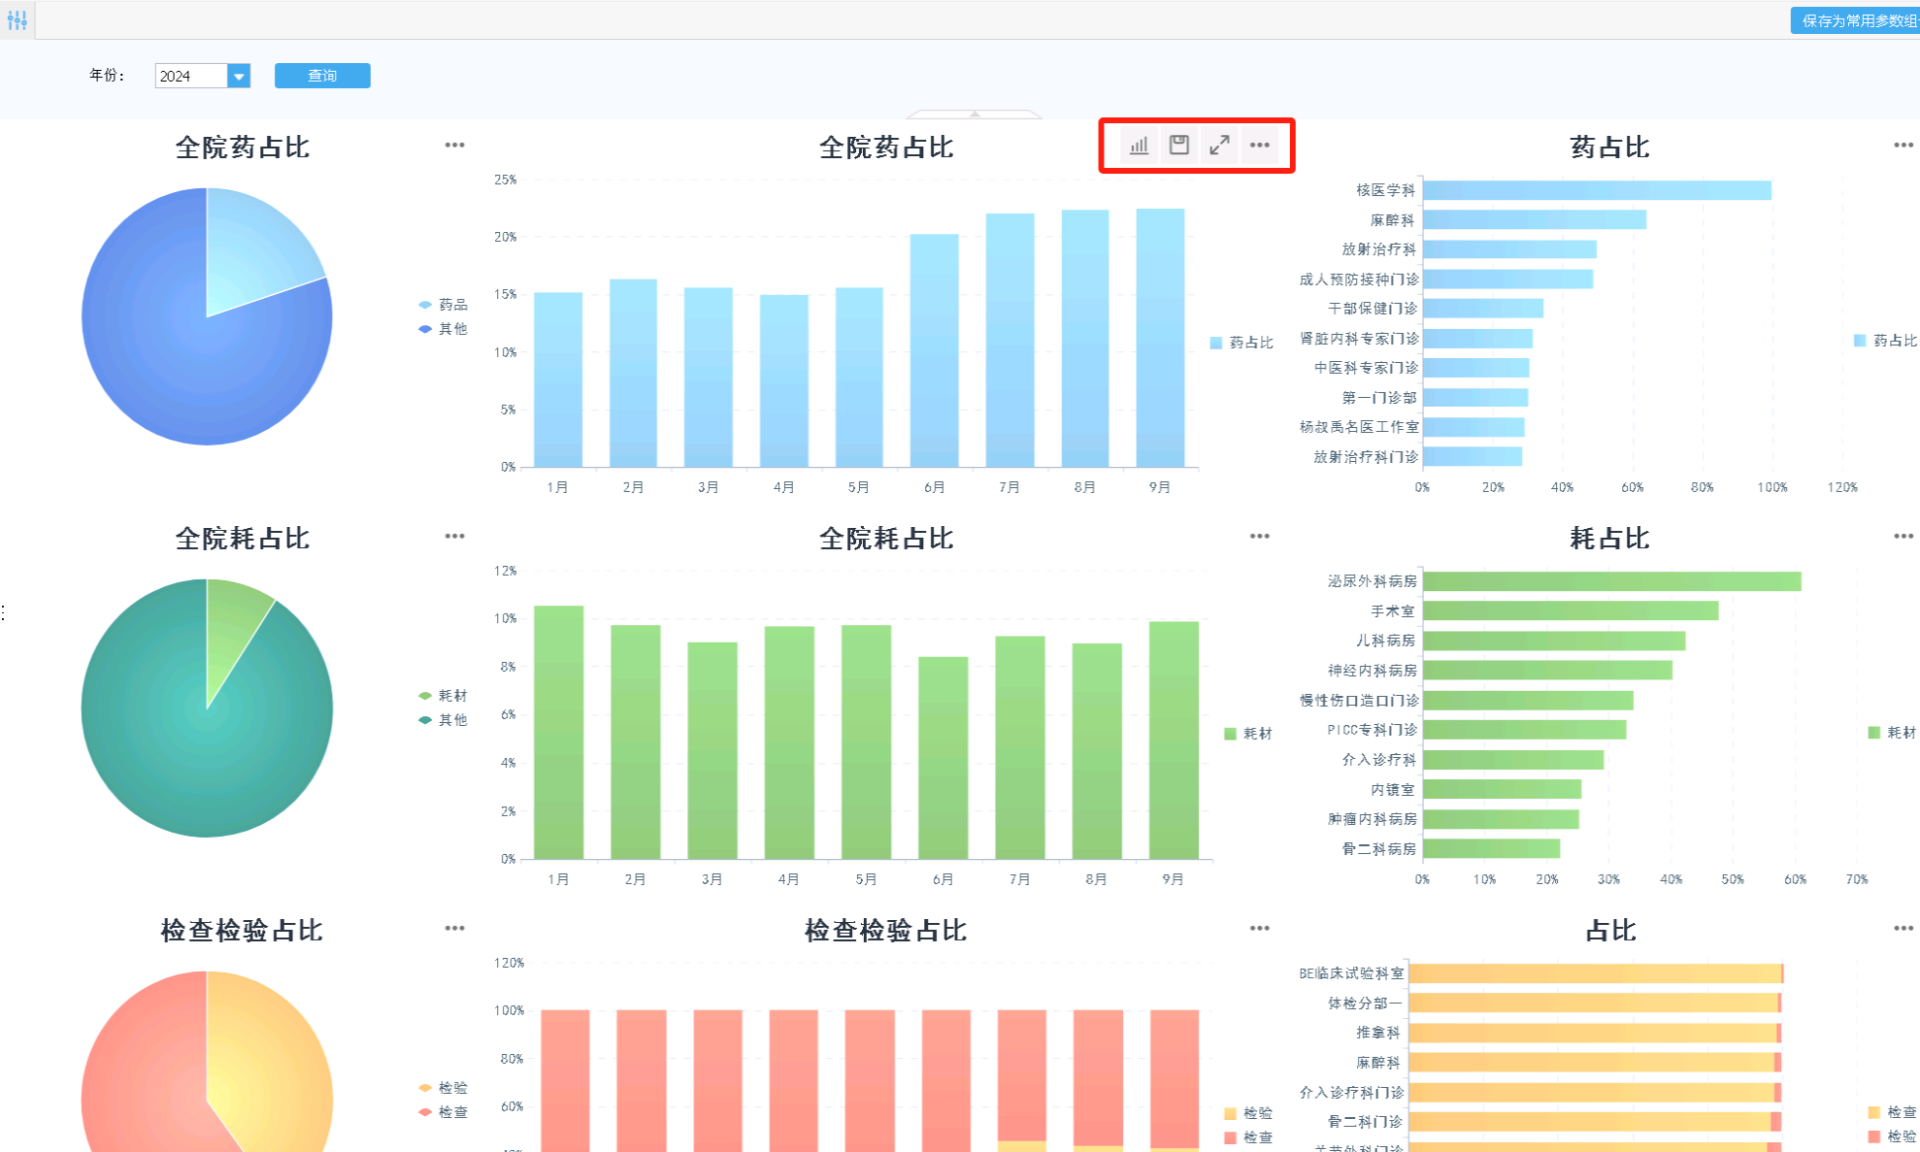Open more options on 全院药占比 bar chart

[x=1259, y=146]
